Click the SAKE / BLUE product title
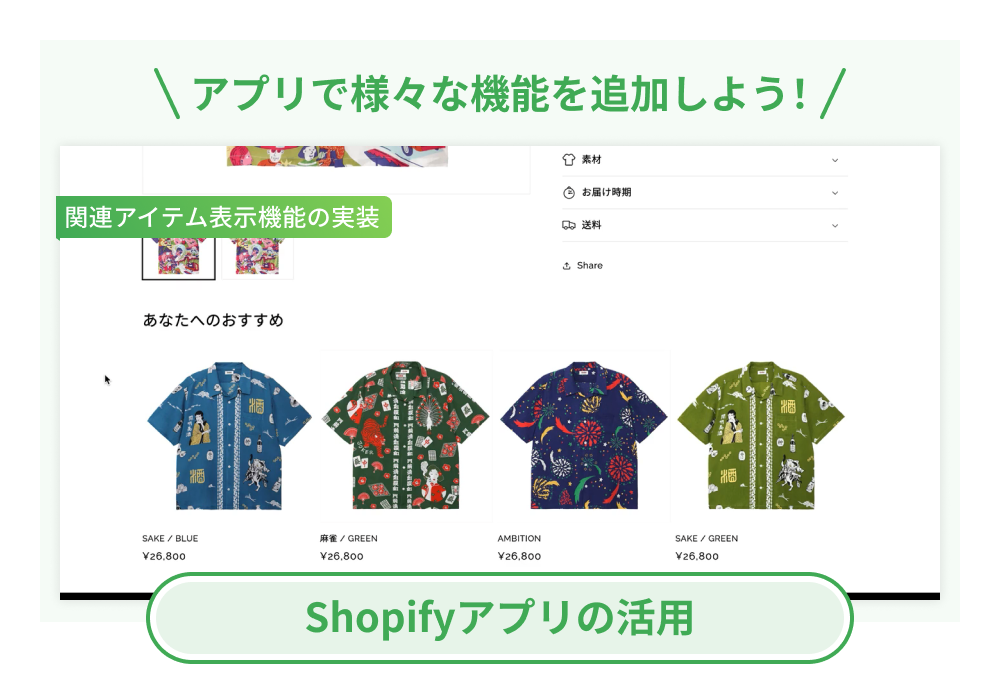 170,538
